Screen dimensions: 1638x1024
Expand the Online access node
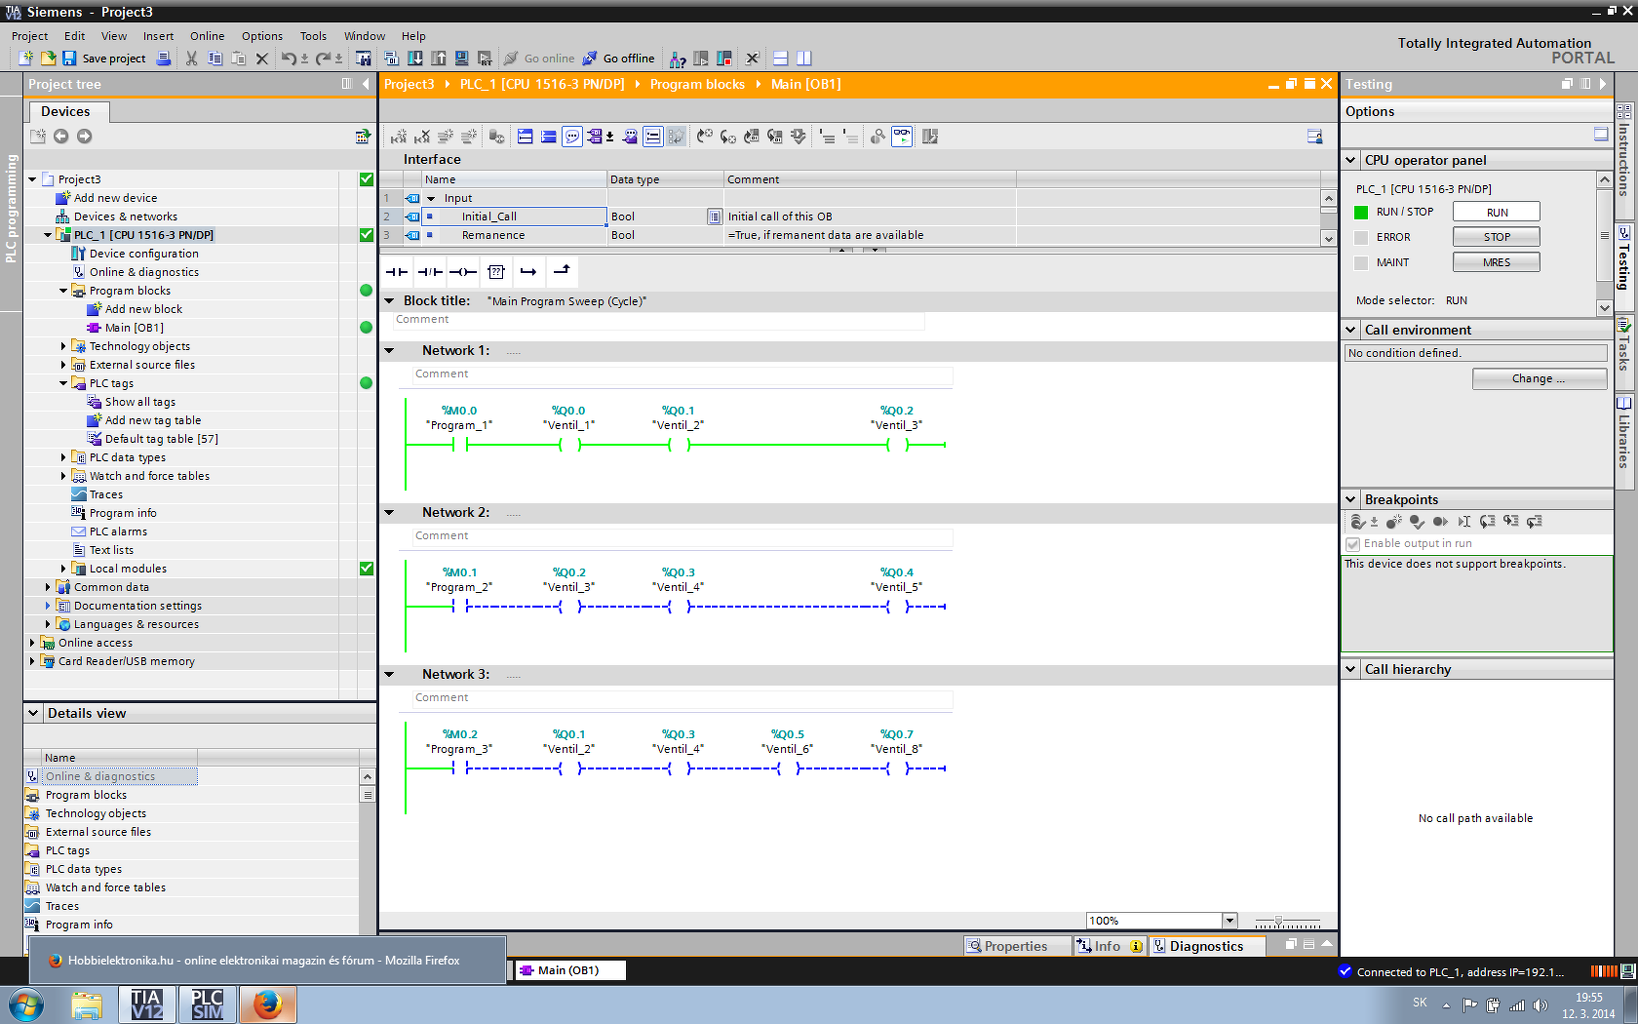(x=32, y=643)
